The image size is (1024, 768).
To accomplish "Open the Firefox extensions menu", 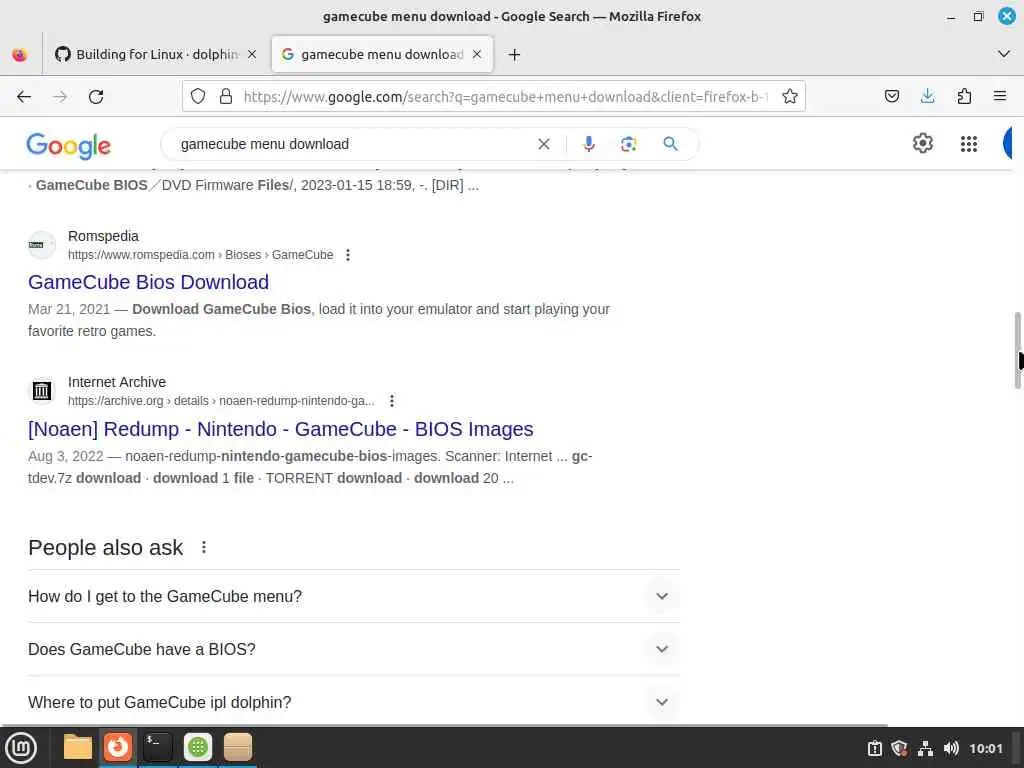I will coord(964,97).
